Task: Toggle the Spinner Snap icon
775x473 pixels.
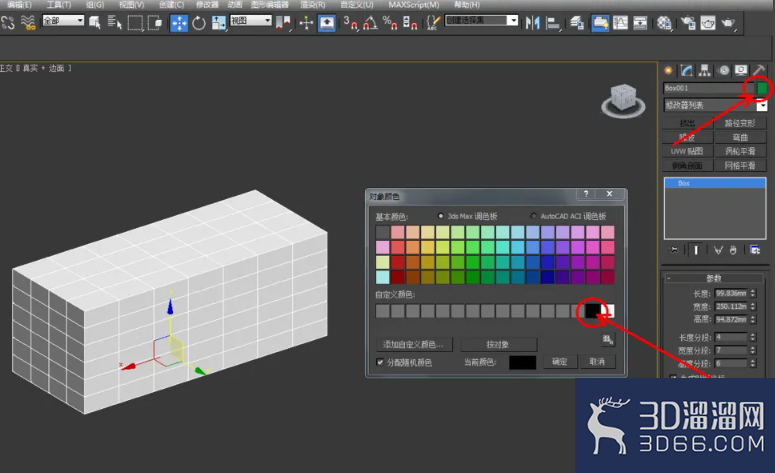Action: tap(410, 23)
